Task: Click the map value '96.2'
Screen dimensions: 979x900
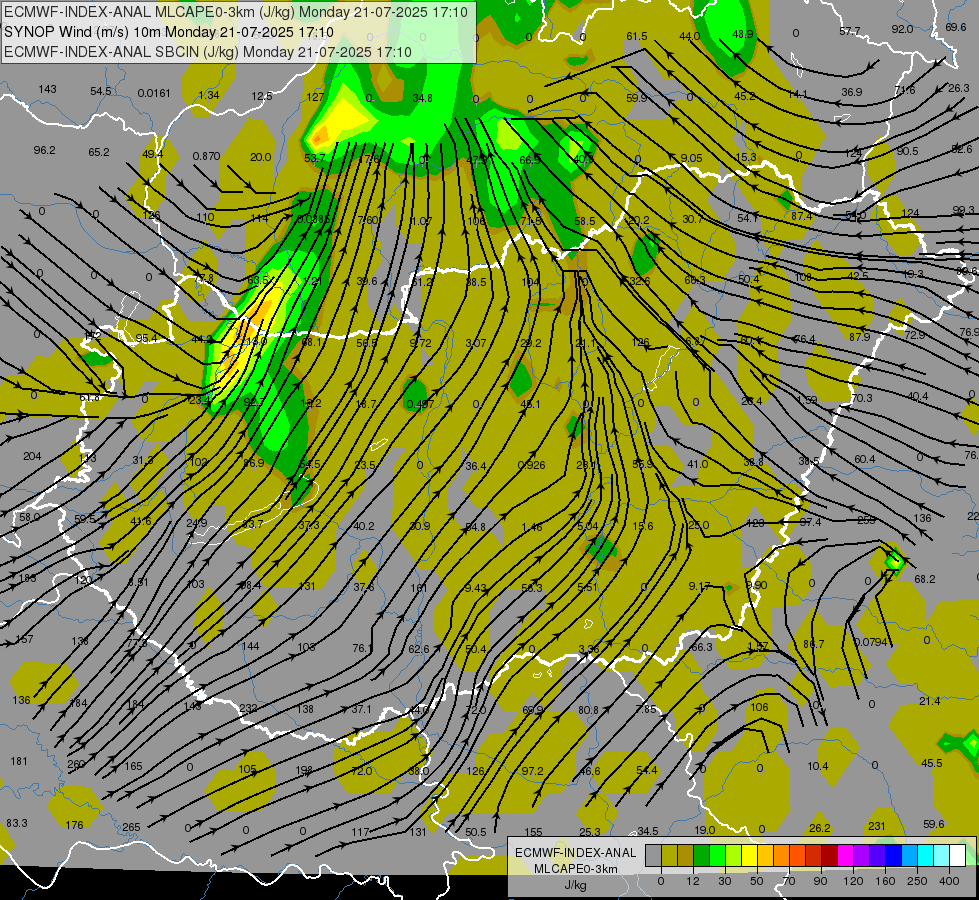Action: pos(44,150)
